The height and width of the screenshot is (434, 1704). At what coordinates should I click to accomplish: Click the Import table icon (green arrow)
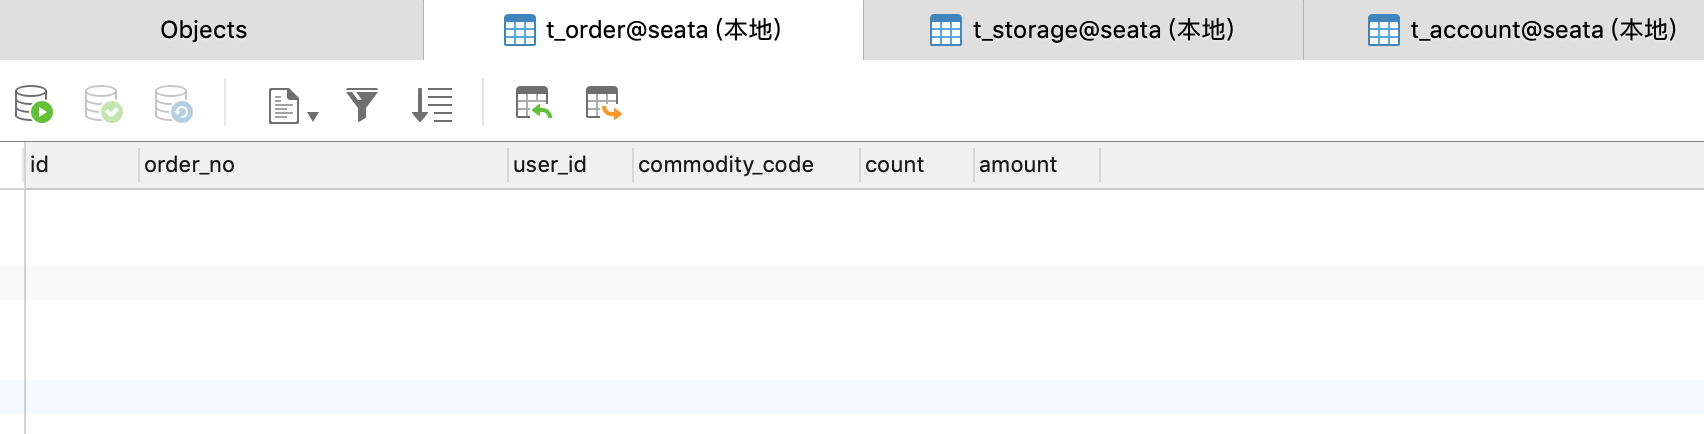pyautogui.click(x=533, y=103)
